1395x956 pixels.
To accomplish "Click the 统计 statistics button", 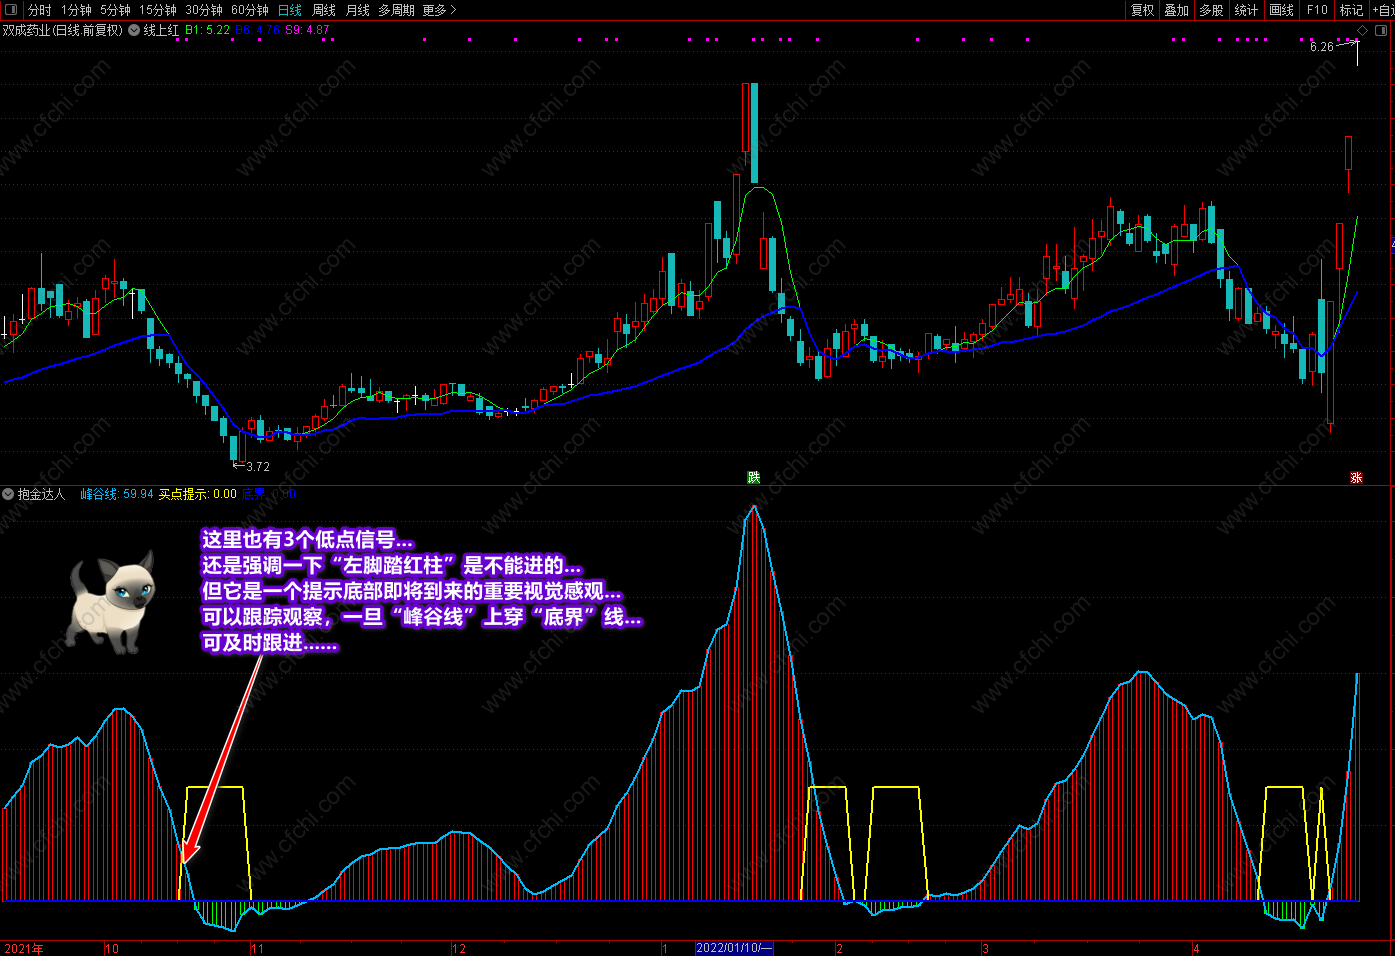I will tap(1246, 10).
